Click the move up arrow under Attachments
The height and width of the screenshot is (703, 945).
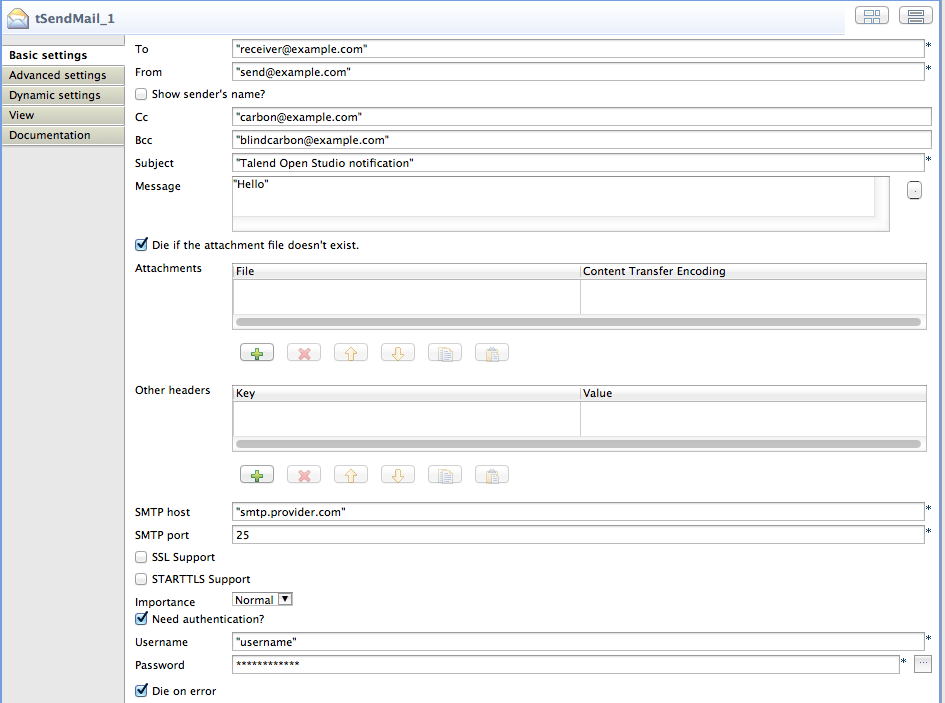pyautogui.click(x=351, y=353)
